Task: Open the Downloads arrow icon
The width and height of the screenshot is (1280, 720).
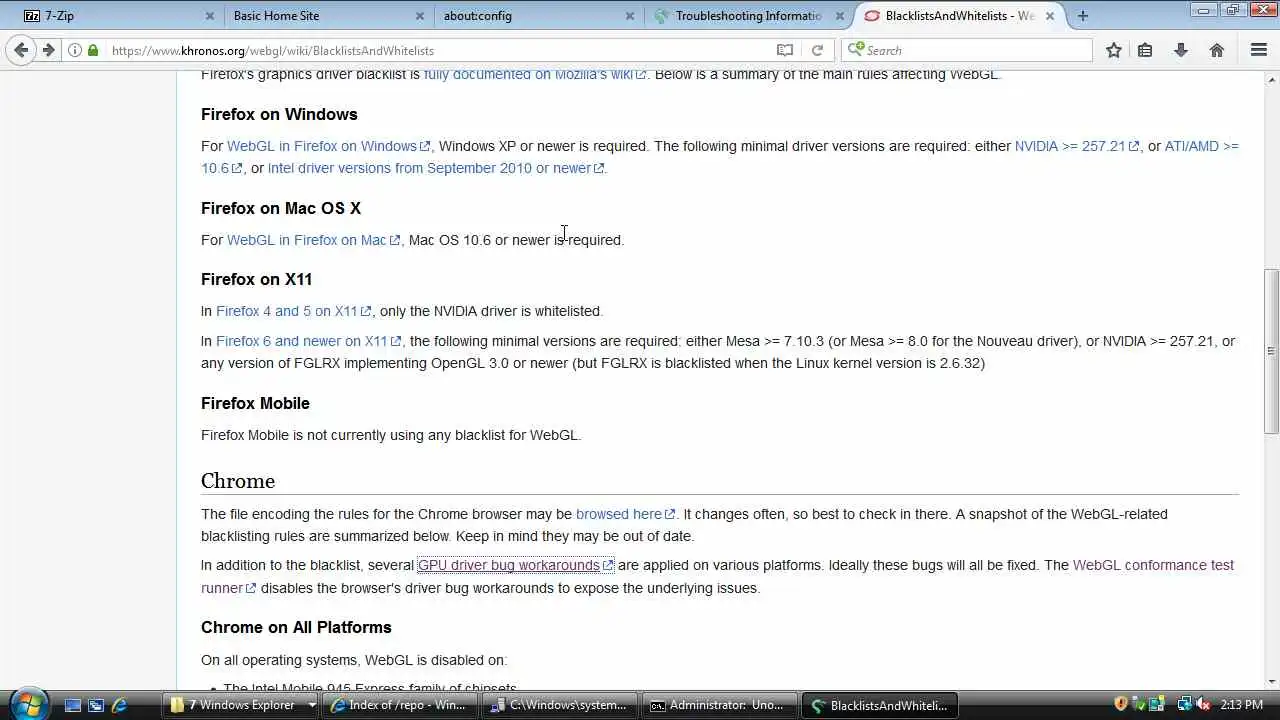Action: (x=1181, y=50)
